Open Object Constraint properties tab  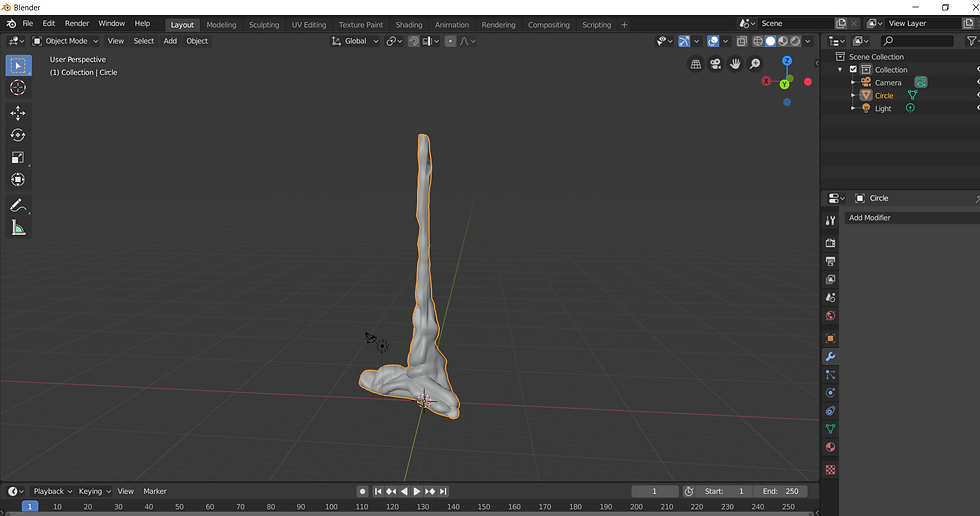[x=830, y=411]
